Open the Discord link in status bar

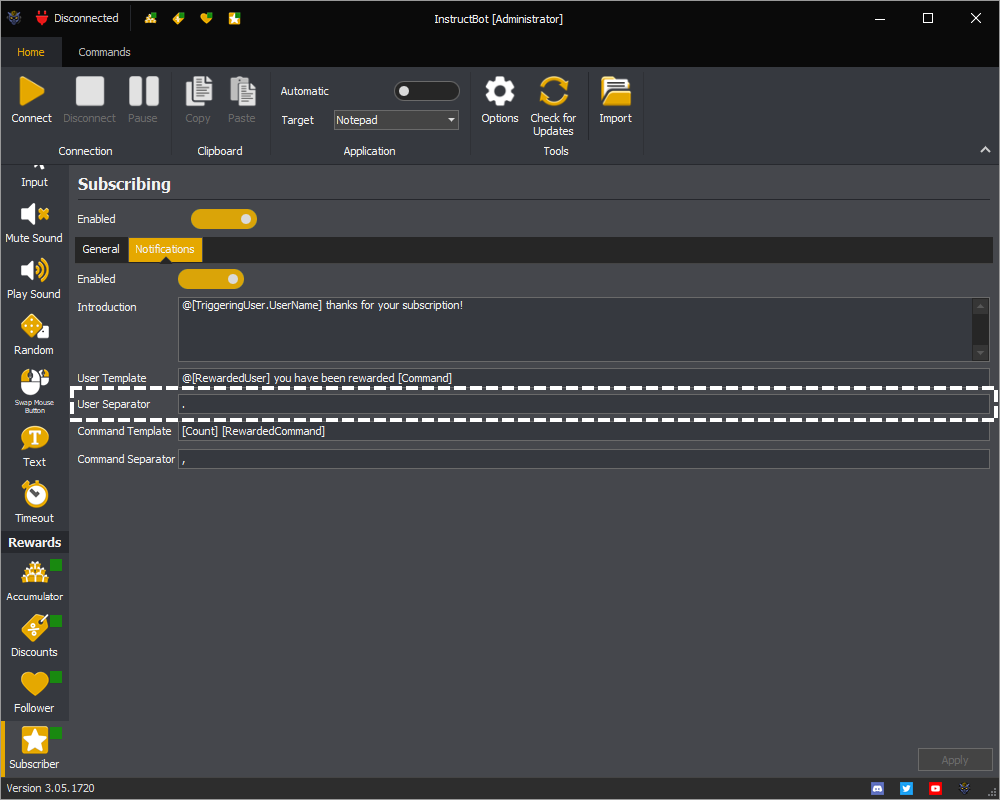pos(878,789)
